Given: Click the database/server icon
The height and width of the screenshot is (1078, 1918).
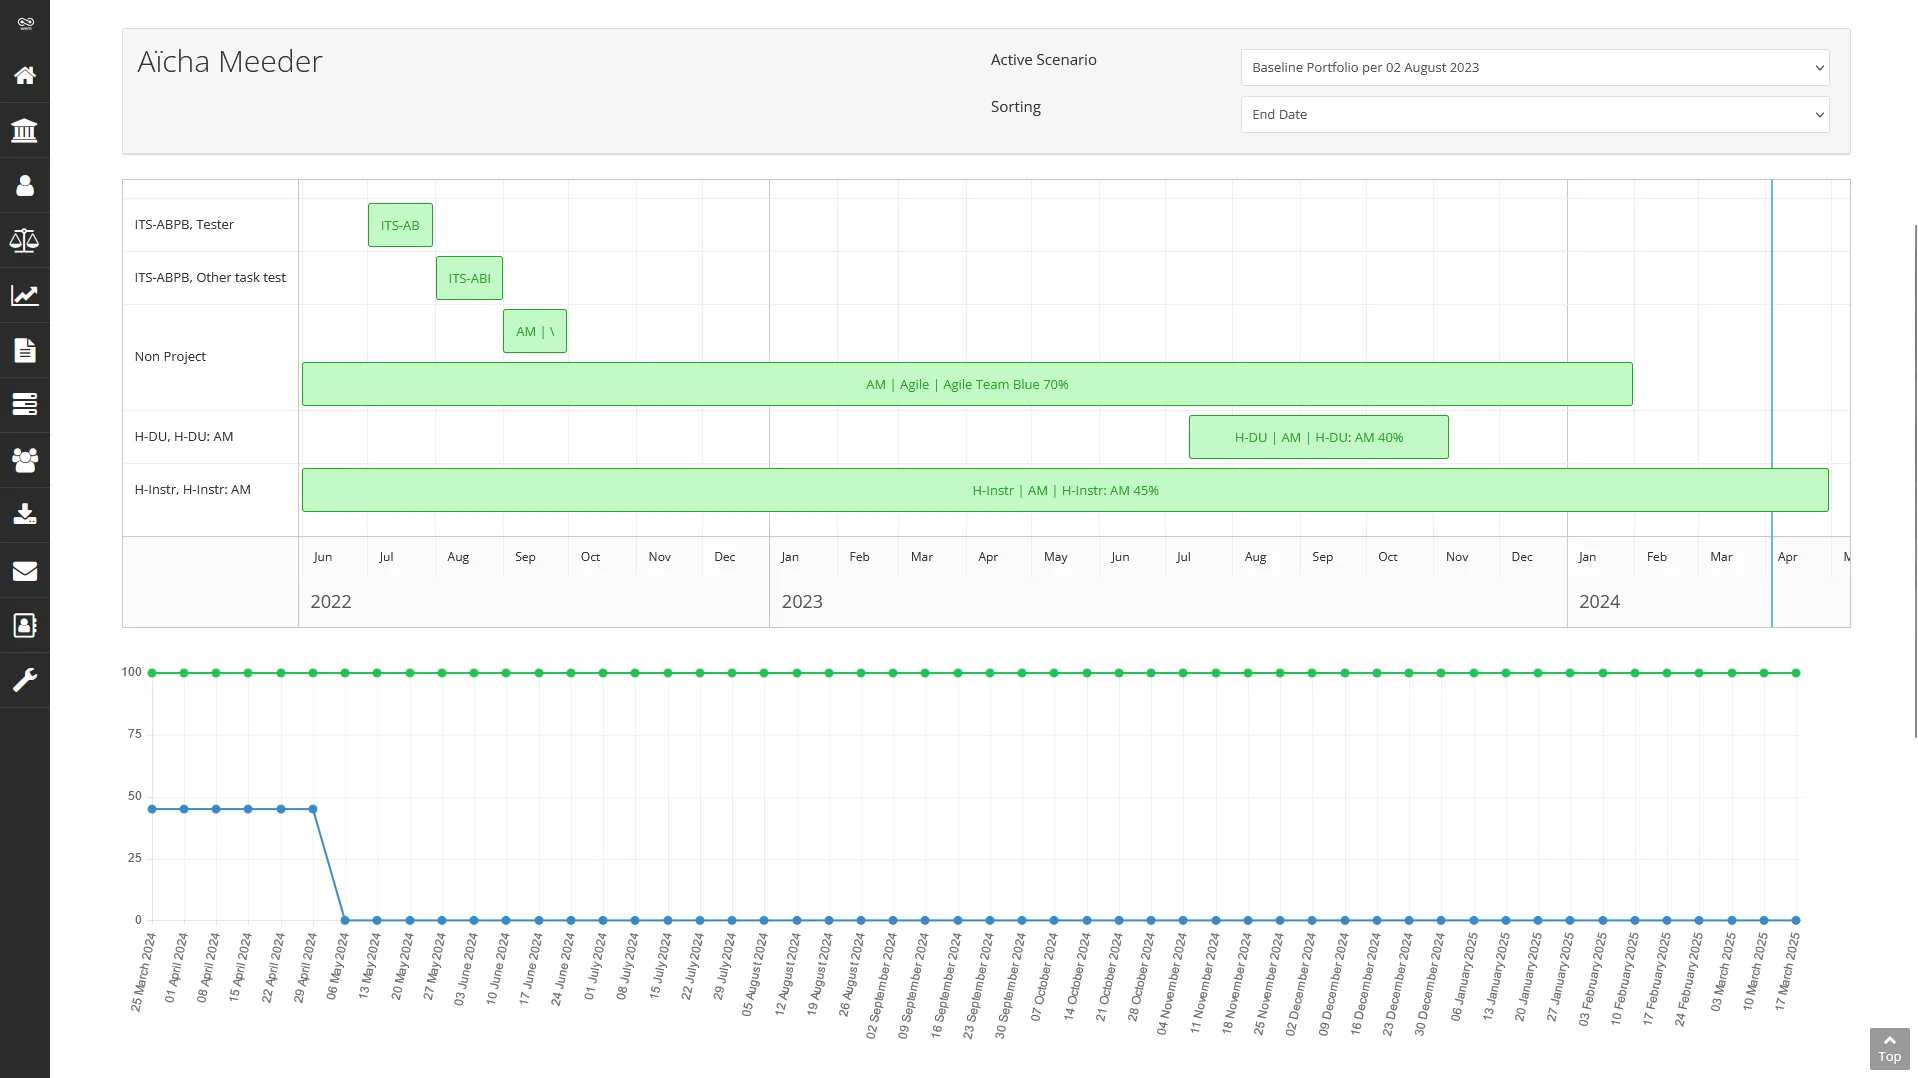Looking at the screenshot, I should (x=24, y=404).
